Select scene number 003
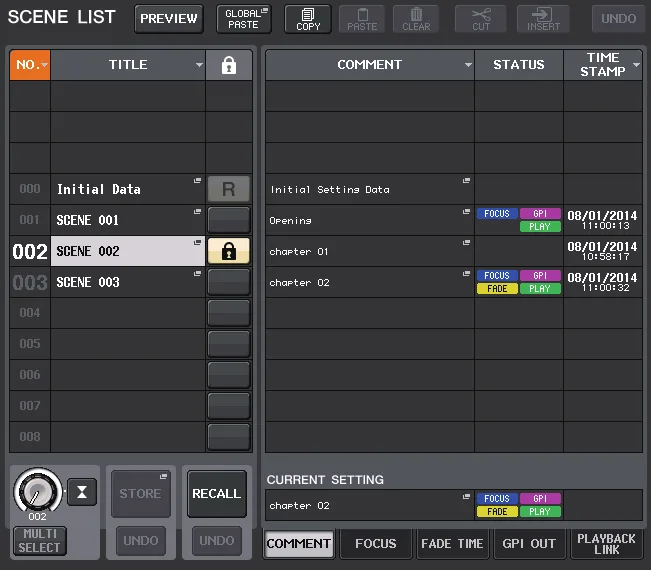651x570 pixels. click(x=30, y=282)
